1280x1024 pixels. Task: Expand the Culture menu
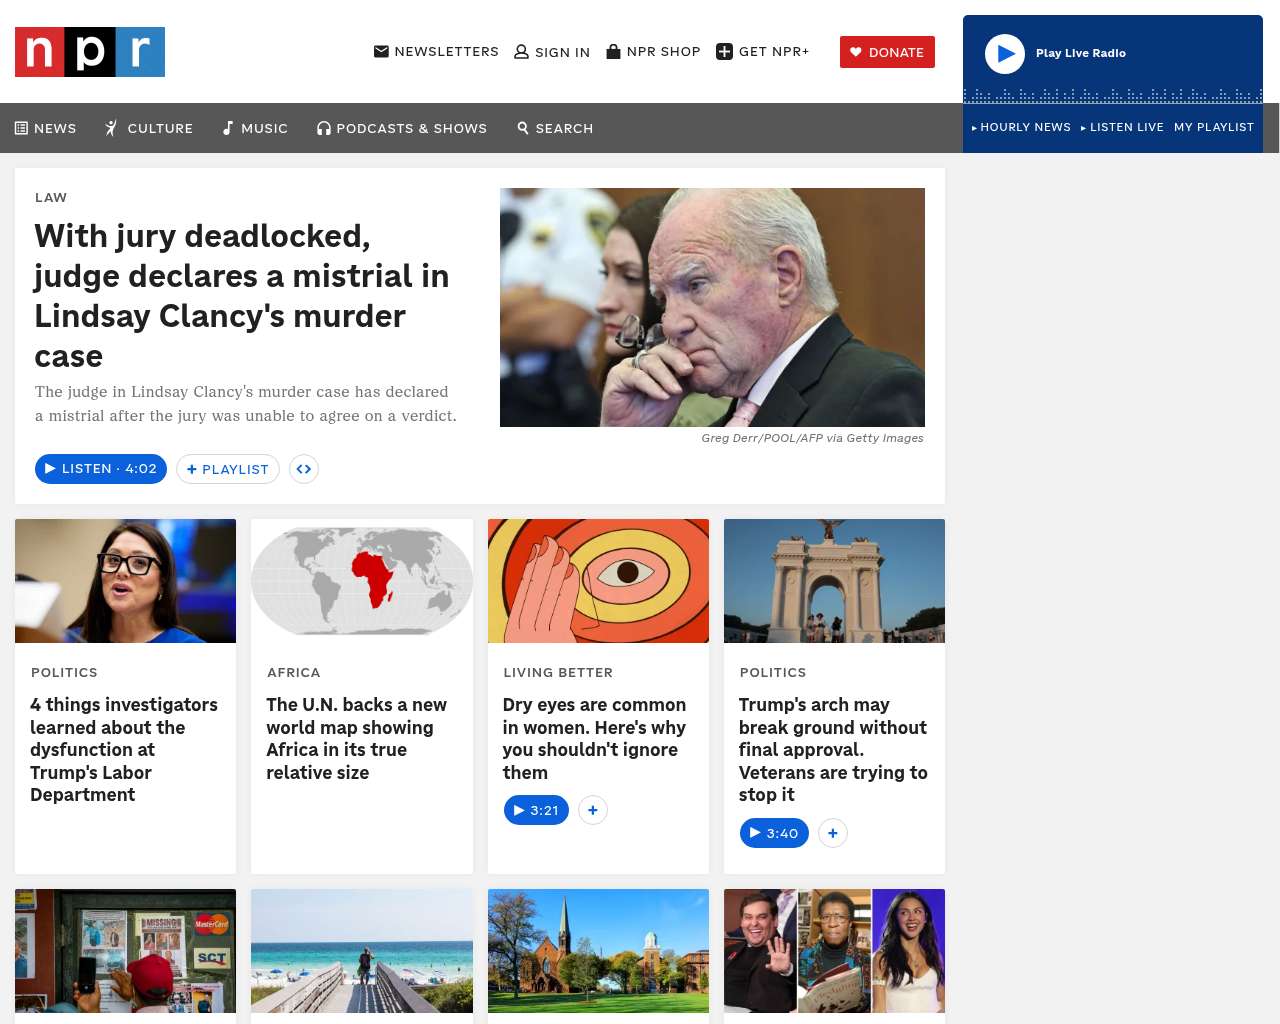coord(149,128)
